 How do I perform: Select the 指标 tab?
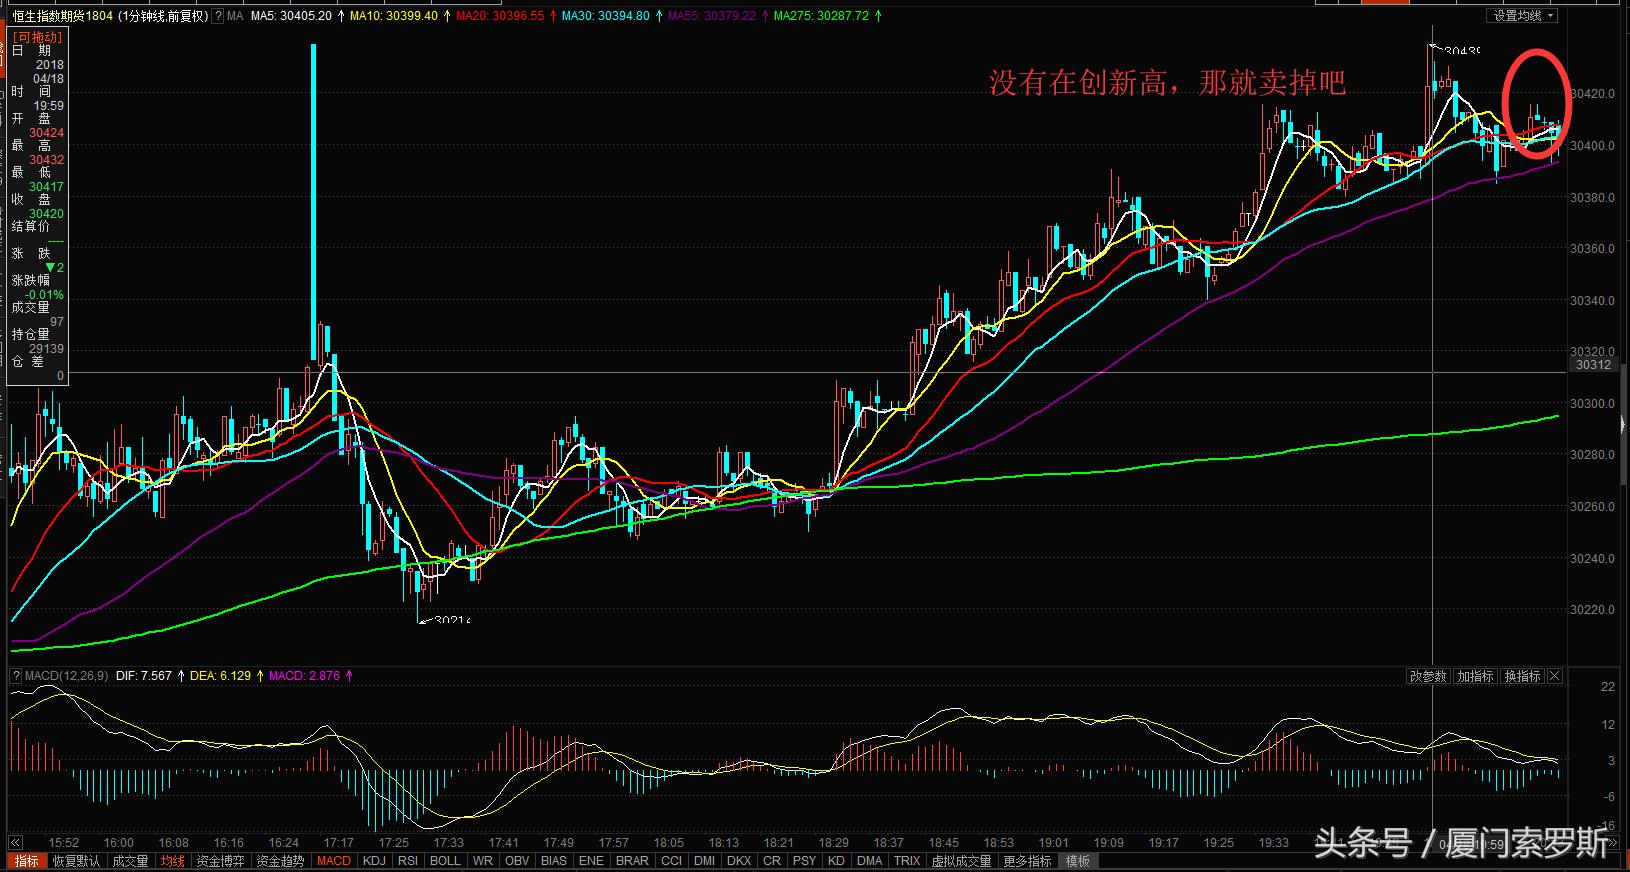tap(26, 861)
